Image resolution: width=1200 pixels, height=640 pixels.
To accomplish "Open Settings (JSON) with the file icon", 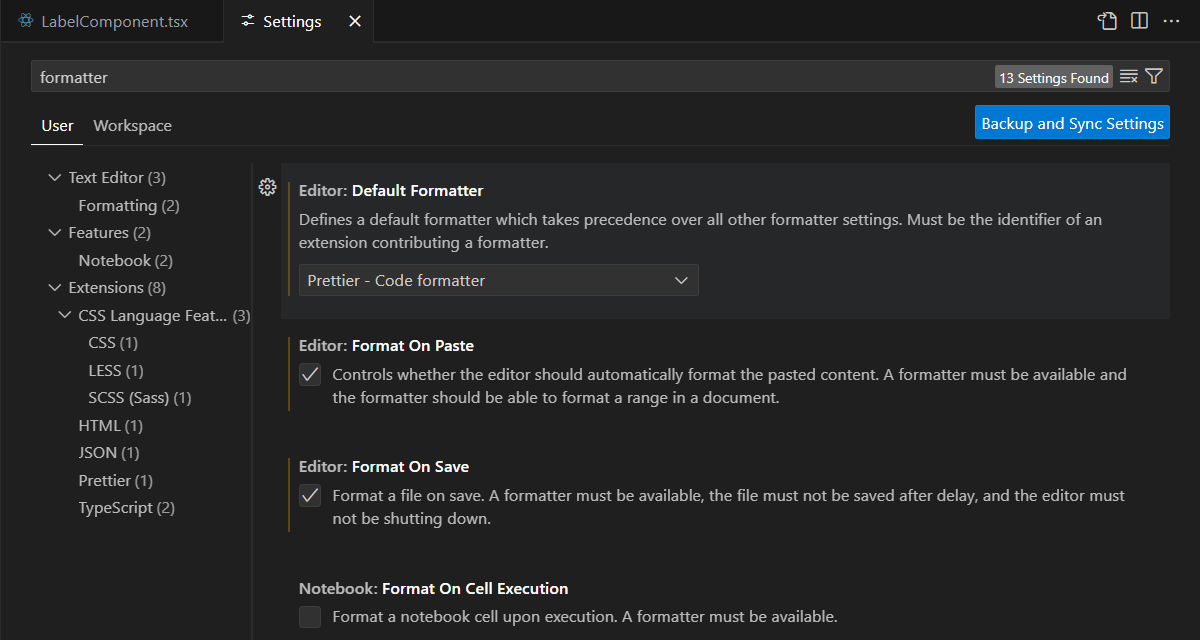I will [x=1107, y=20].
